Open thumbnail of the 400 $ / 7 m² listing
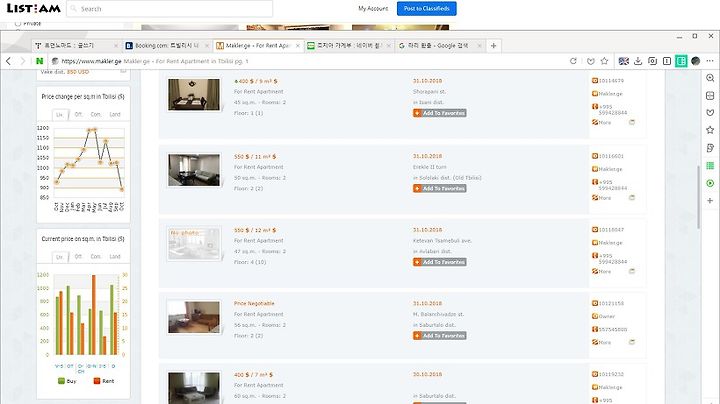The image size is (720, 404). [x=194, y=388]
